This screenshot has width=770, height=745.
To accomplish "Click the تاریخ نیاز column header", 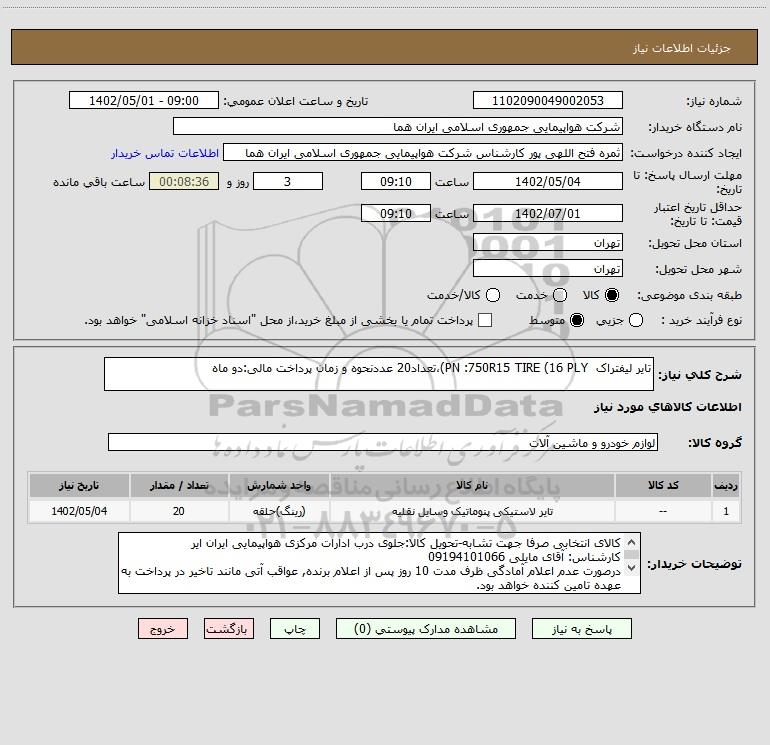I will tap(79, 486).
